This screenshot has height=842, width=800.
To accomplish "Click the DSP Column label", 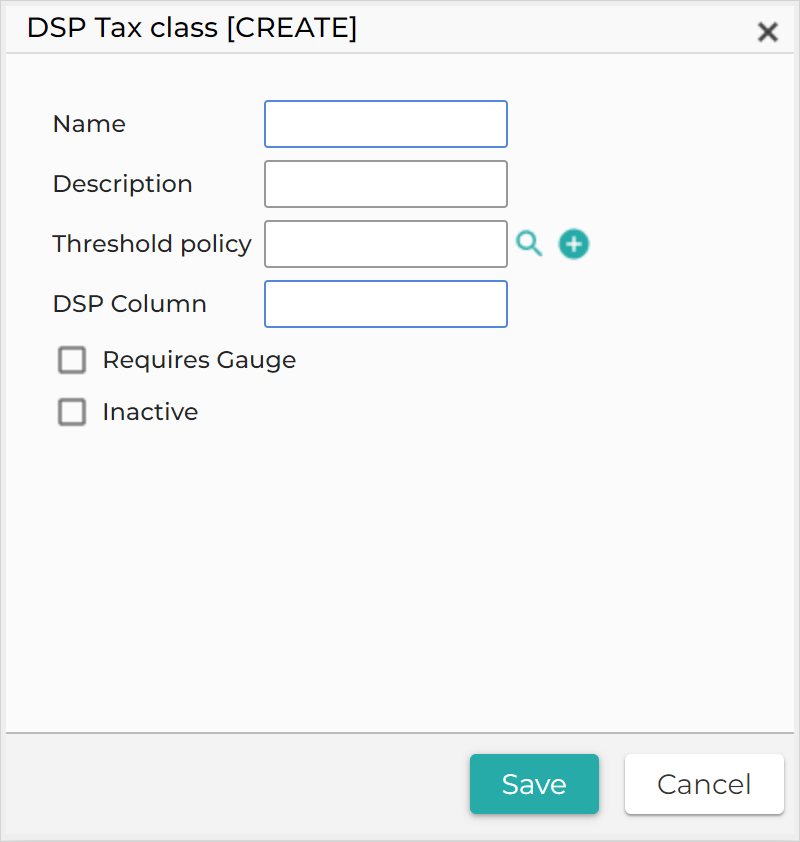I will coord(129,304).
